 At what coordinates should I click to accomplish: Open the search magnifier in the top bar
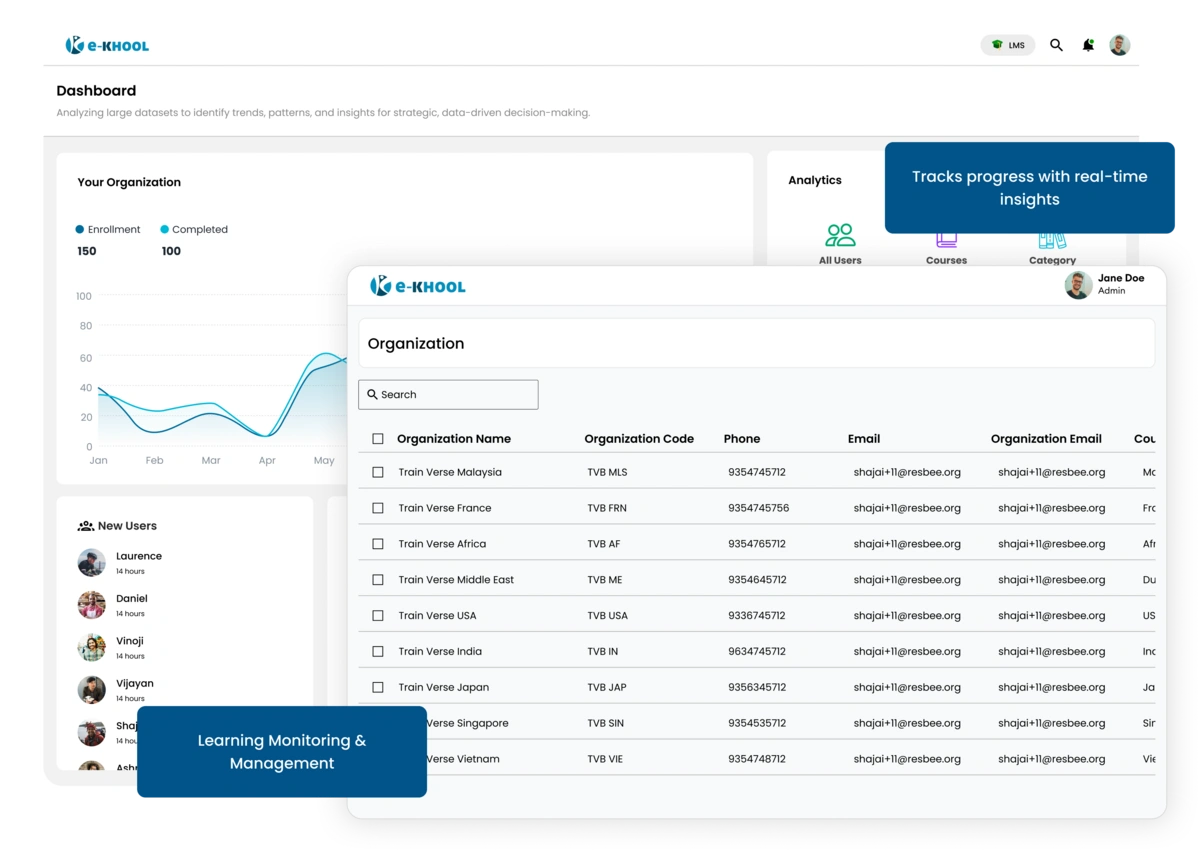click(1056, 45)
